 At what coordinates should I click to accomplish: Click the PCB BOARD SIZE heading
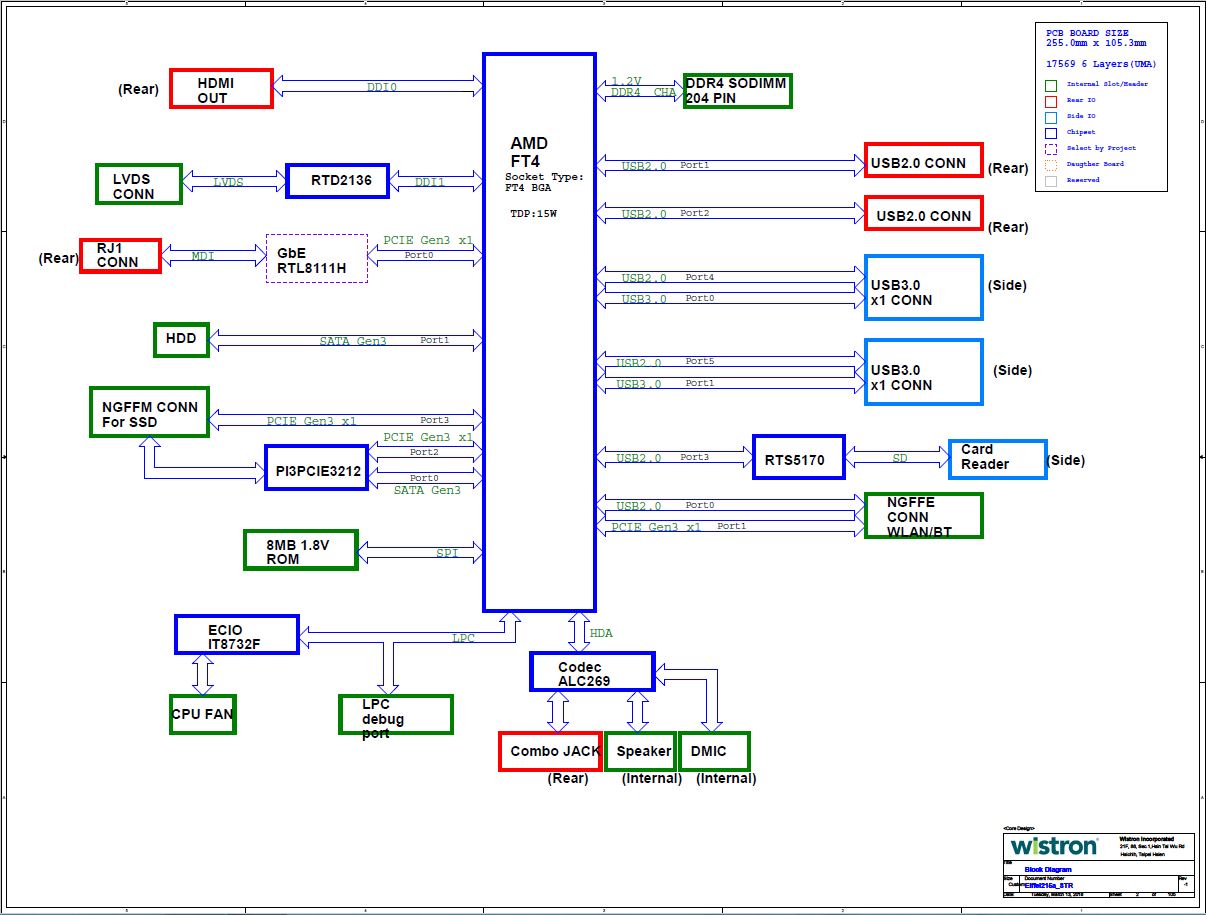point(1086,34)
